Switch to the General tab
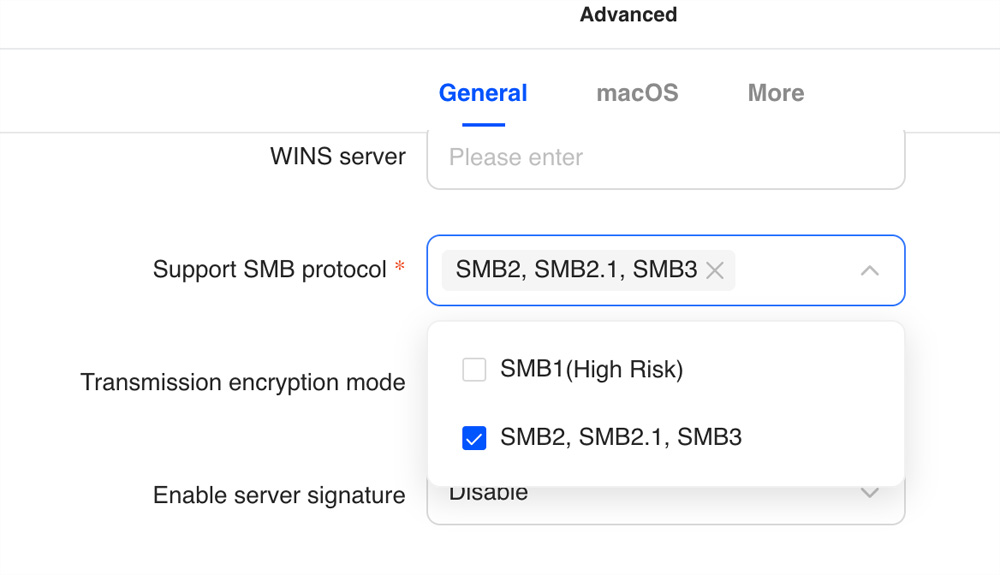Viewport: 1000px width, 575px height. [x=483, y=93]
